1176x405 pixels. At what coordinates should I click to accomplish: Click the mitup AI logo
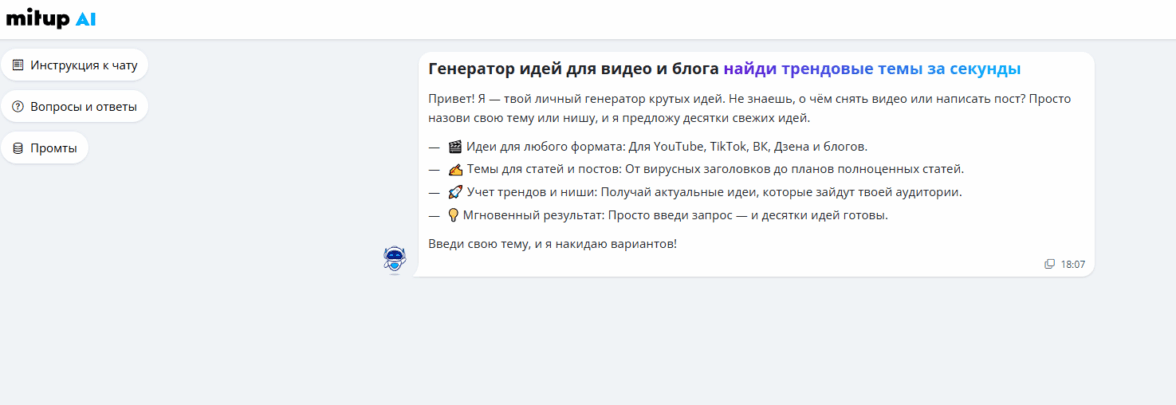coord(51,19)
